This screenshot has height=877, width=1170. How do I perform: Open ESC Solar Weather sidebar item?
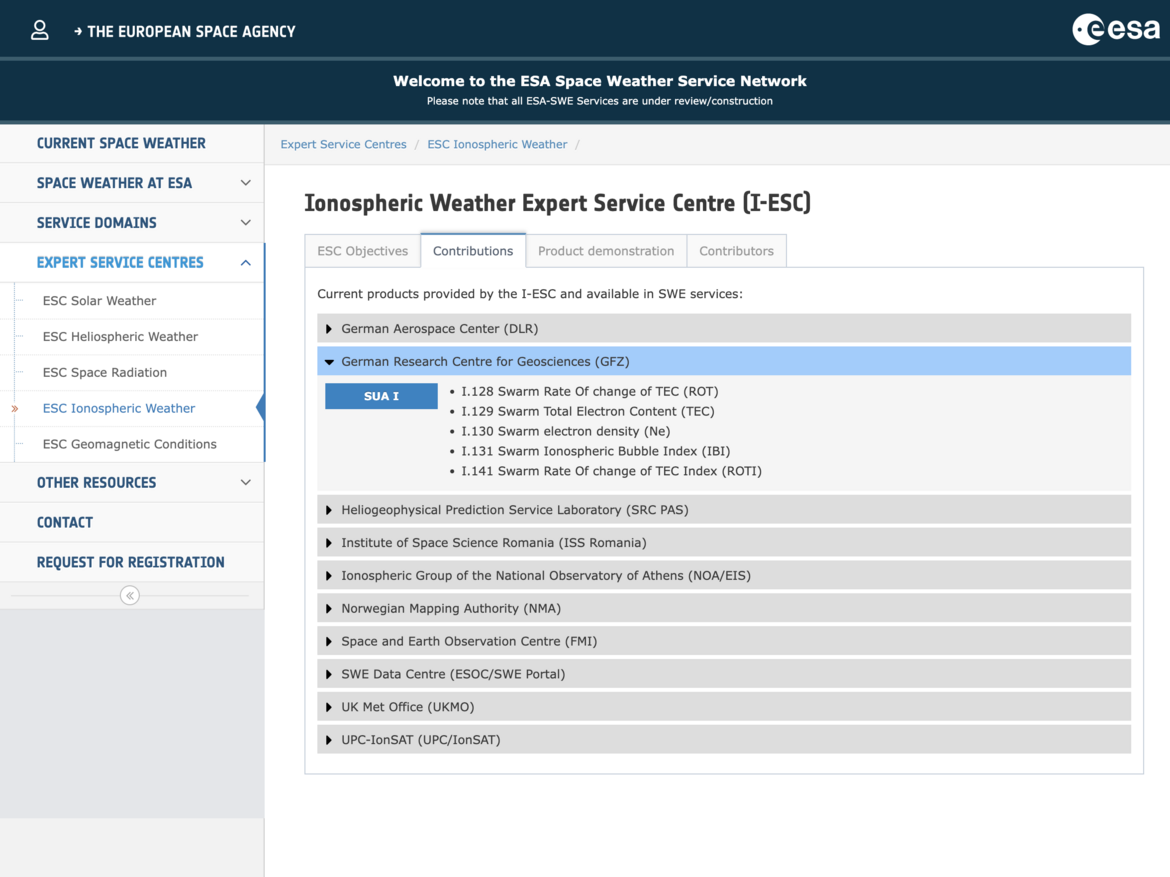[x=99, y=301]
